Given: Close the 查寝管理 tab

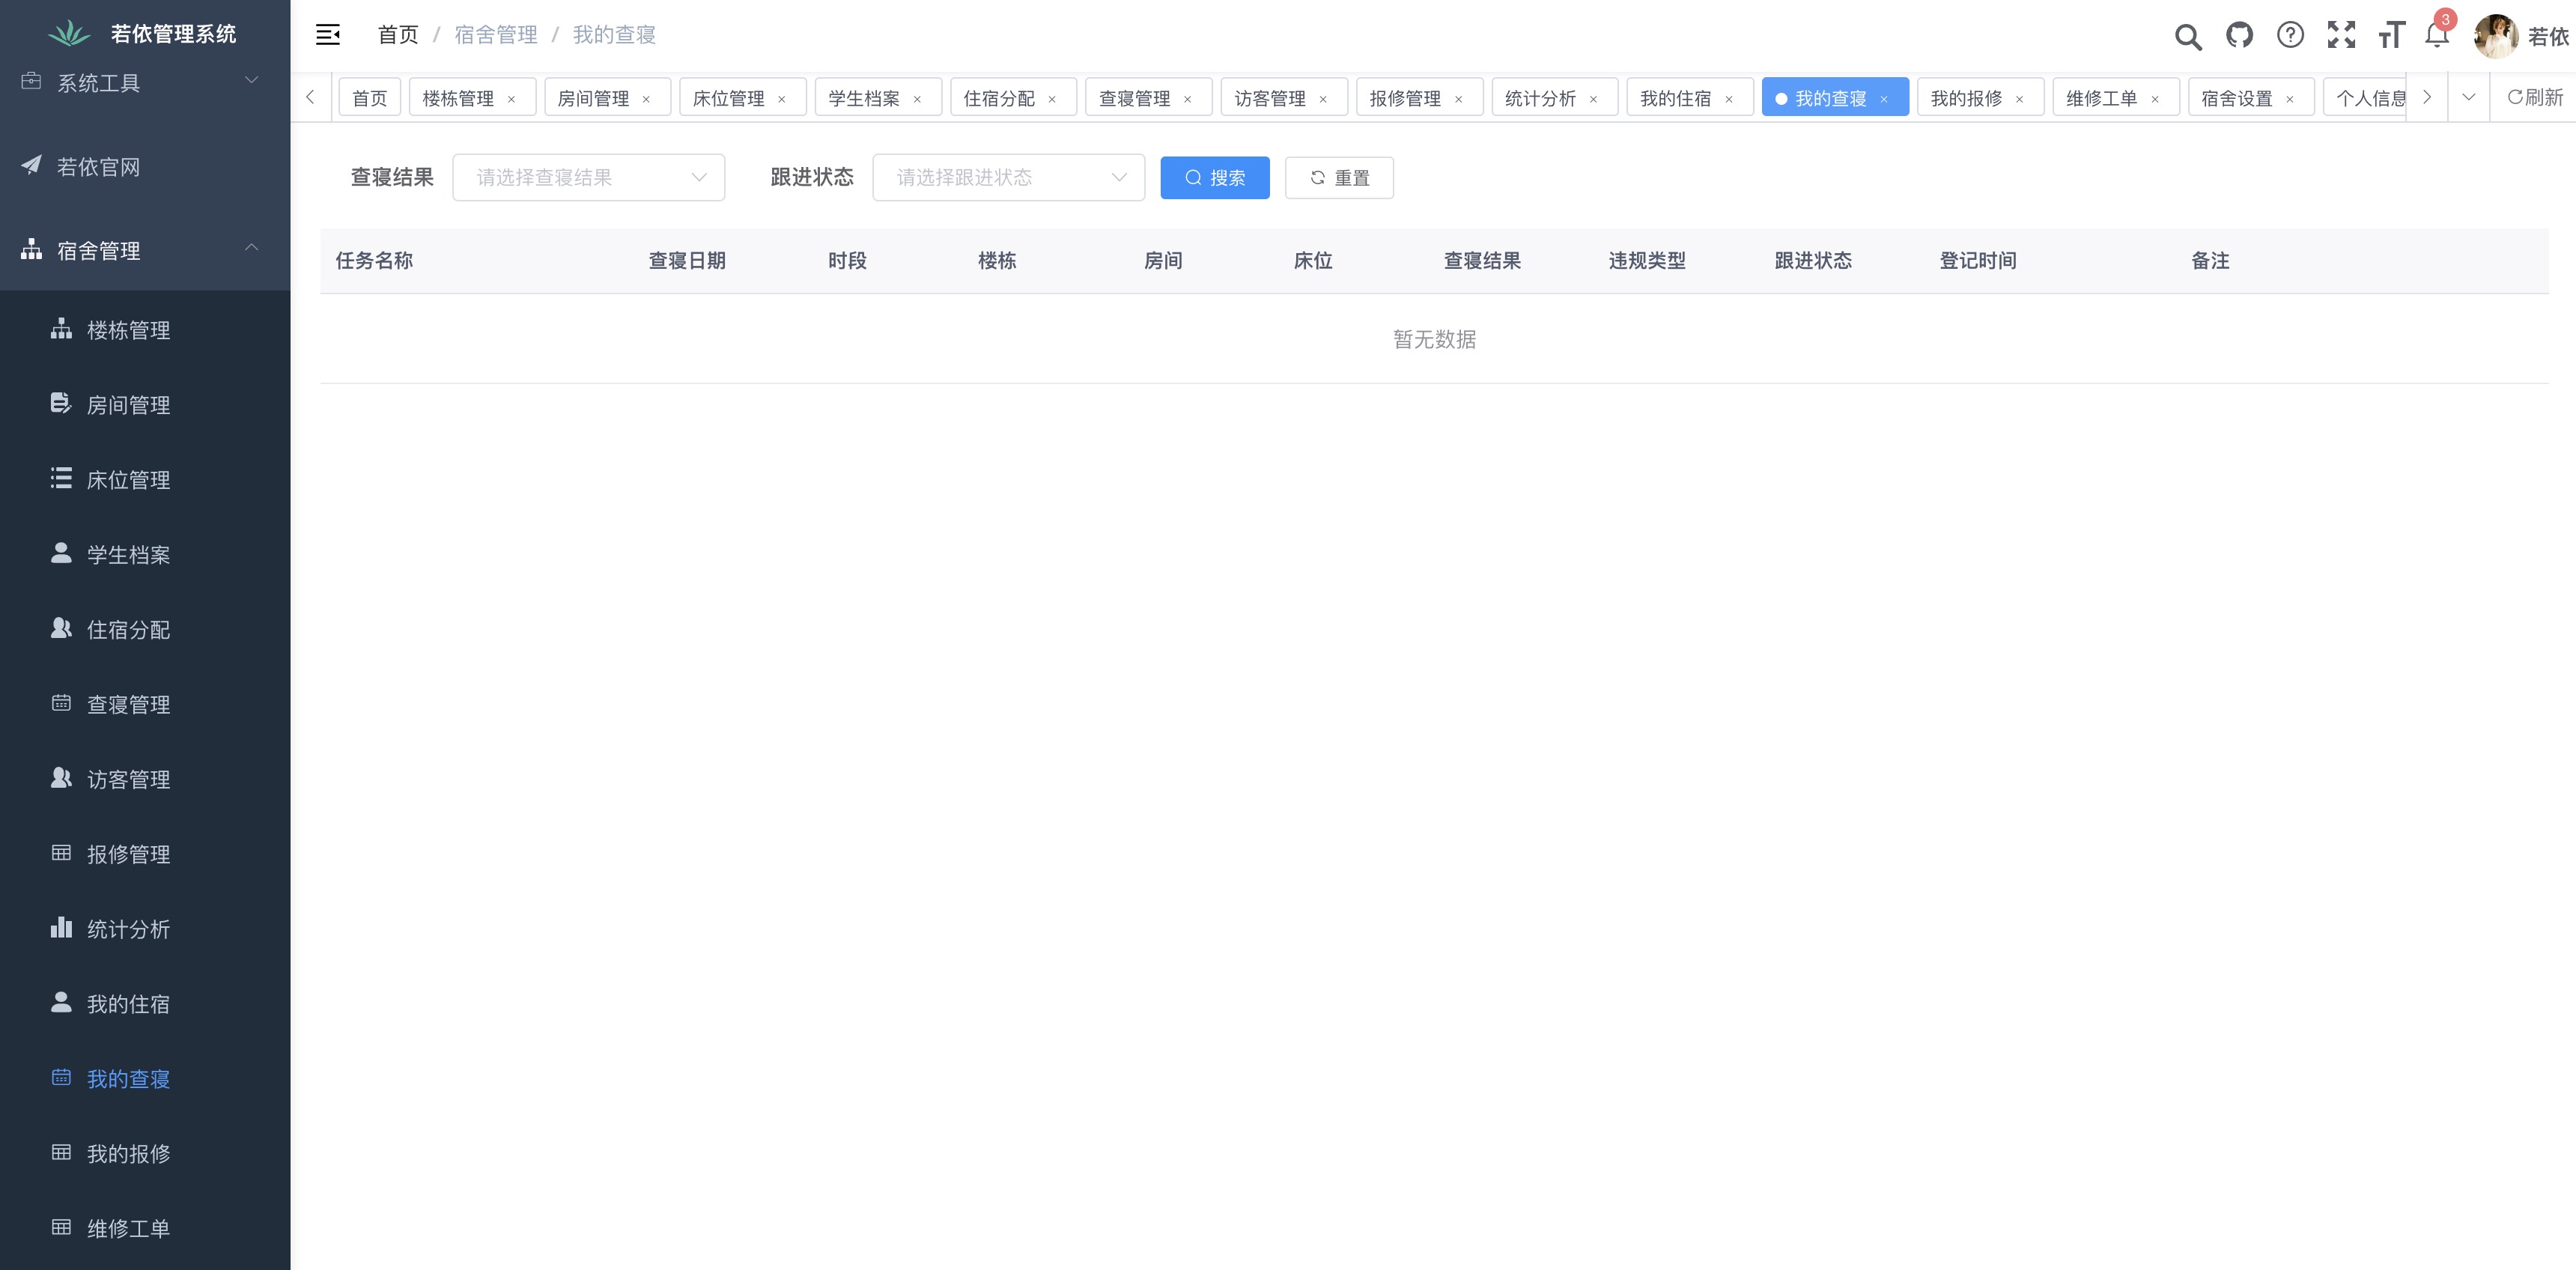Looking at the screenshot, I should pyautogui.click(x=1188, y=99).
